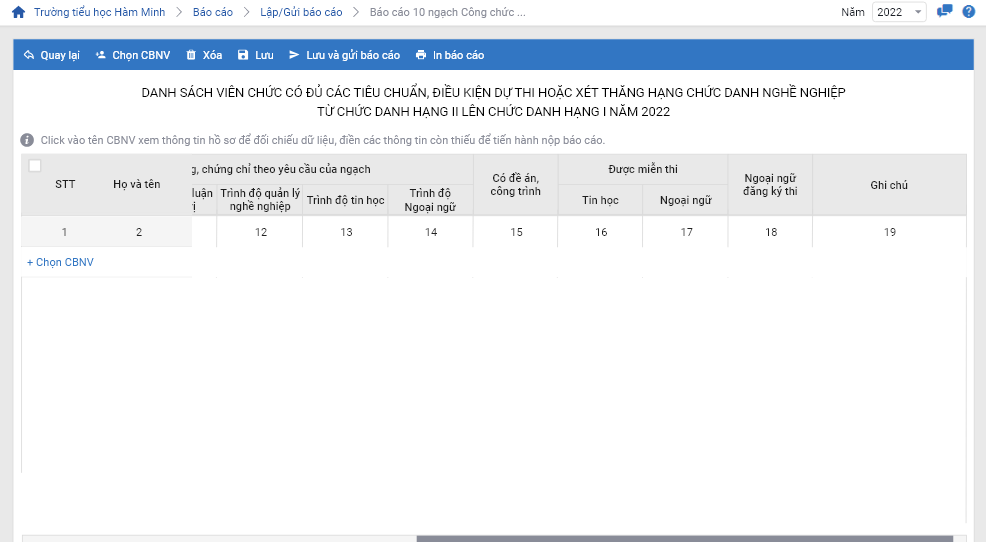Viewport: 986px width, 542px height.
Task: Open the chat messages icon
Action: (944, 12)
